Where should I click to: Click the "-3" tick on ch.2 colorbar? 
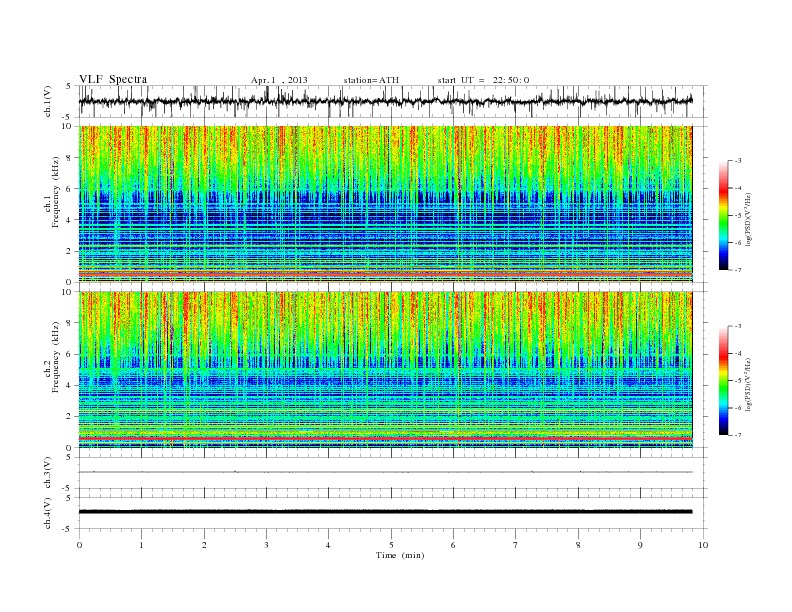coord(738,326)
